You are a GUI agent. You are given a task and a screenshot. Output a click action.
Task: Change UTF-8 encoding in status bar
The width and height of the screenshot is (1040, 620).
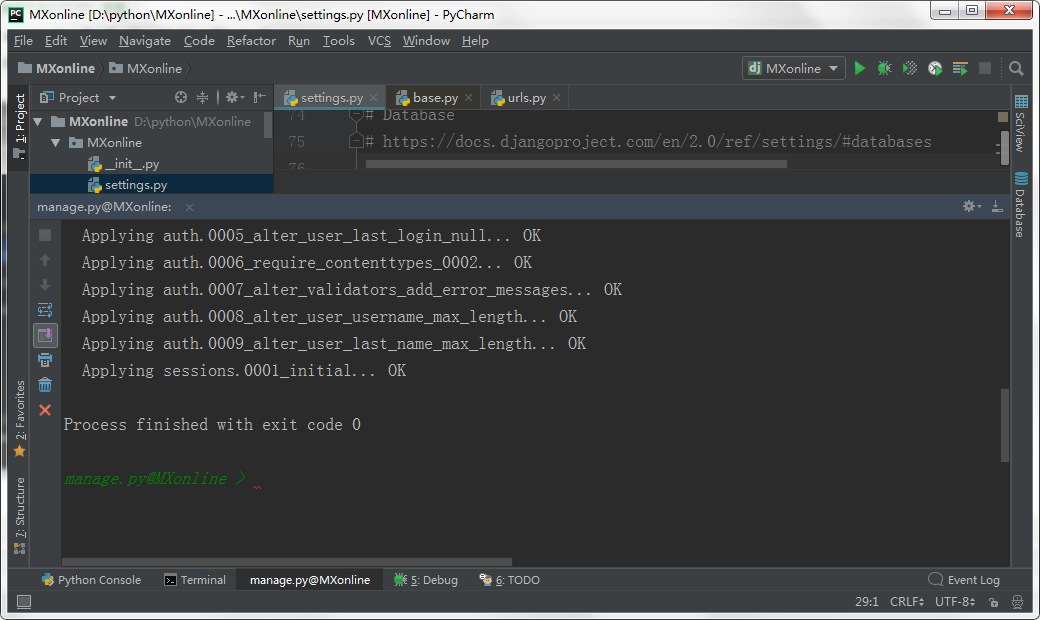click(x=955, y=601)
